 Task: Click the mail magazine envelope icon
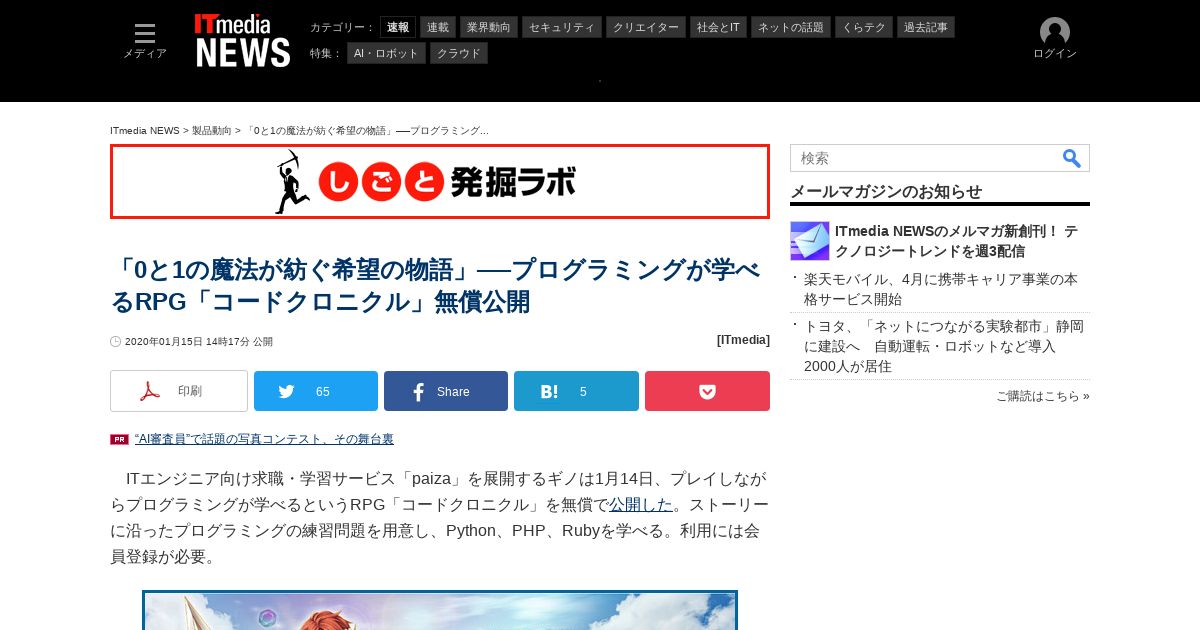pos(810,241)
